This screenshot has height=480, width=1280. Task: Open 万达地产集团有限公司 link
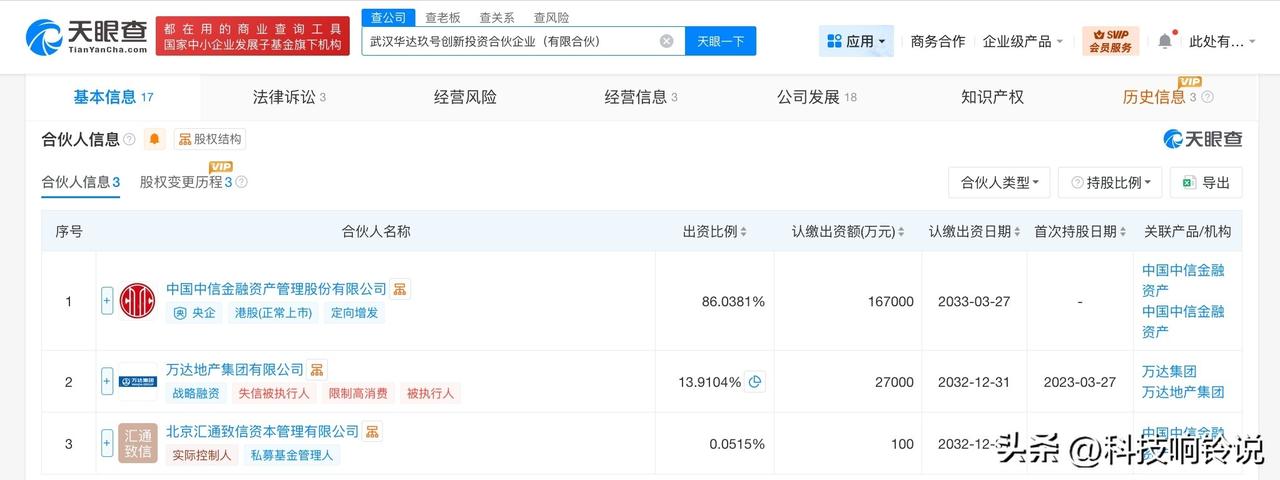coord(235,370)
